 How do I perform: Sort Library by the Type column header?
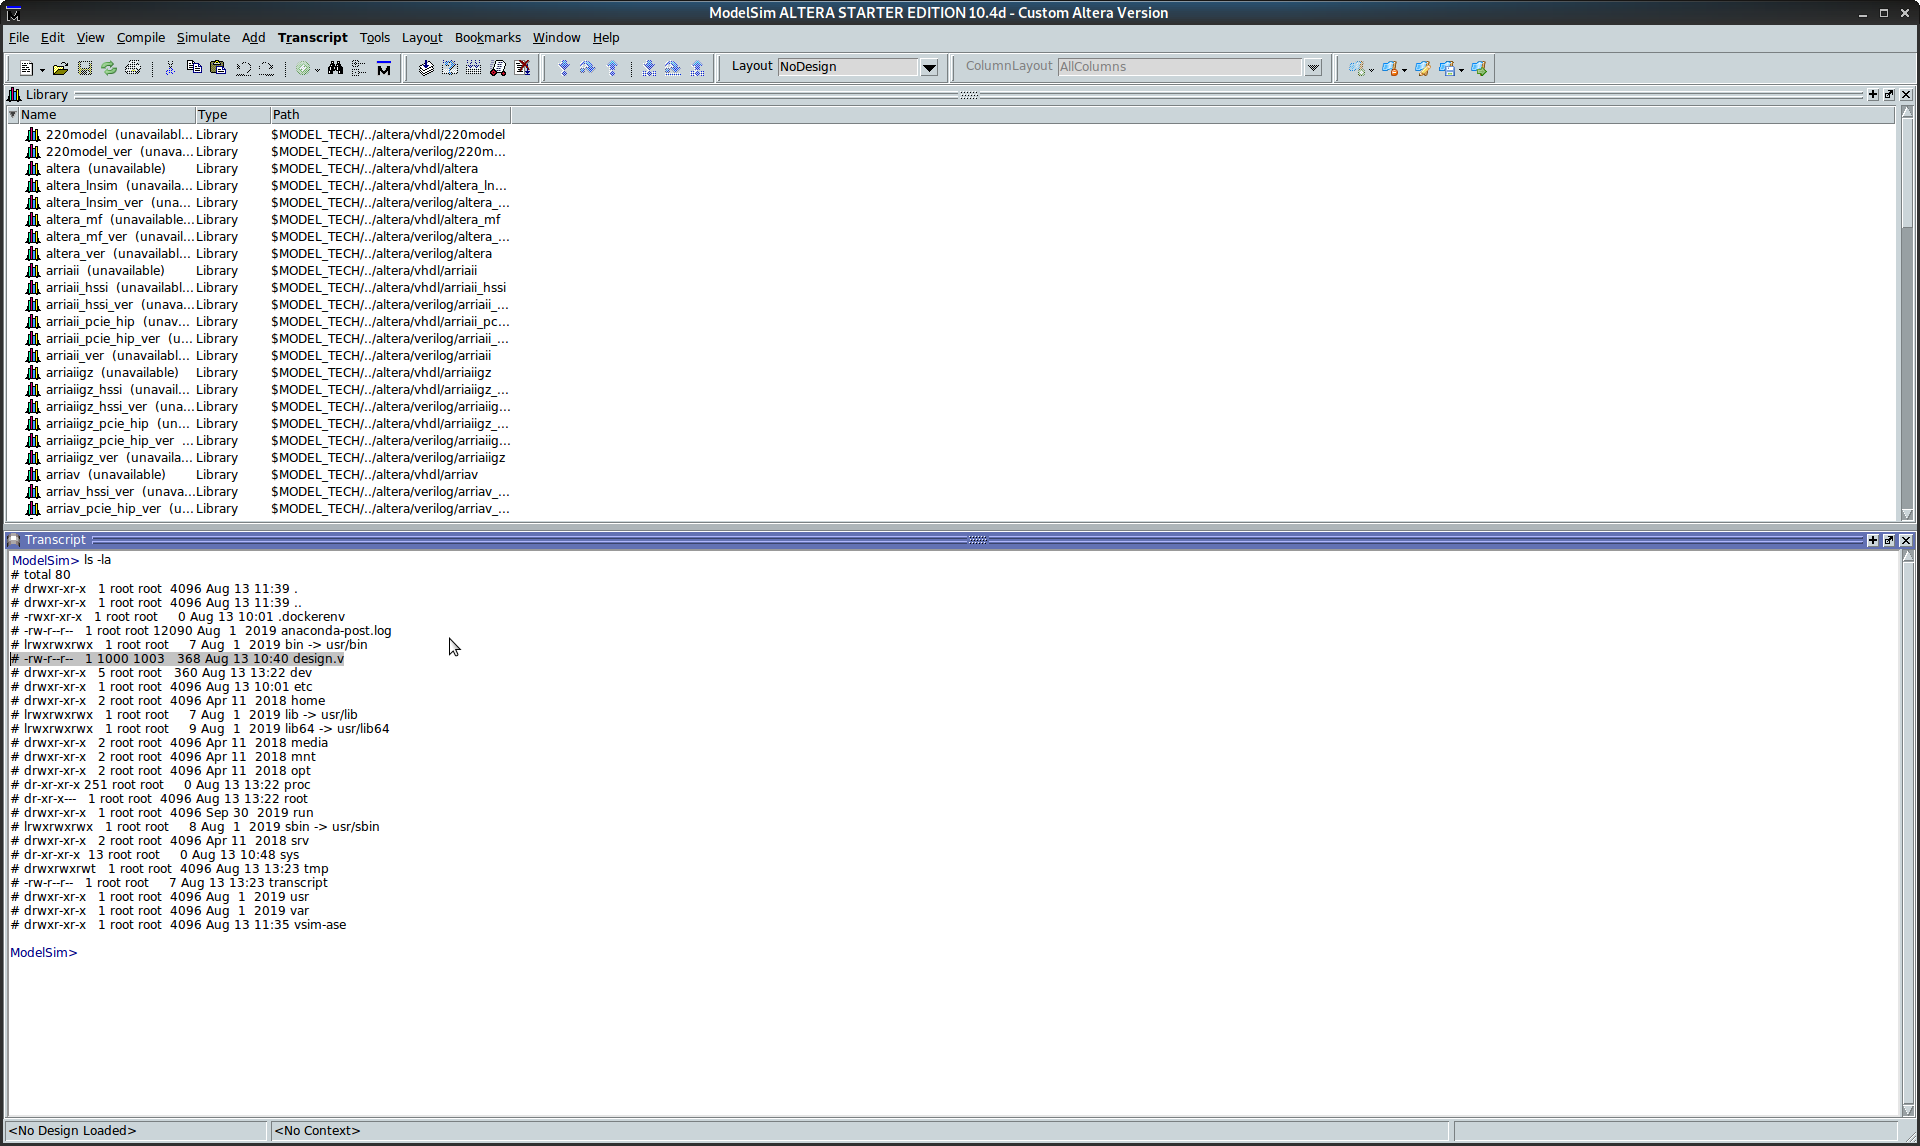232,115
